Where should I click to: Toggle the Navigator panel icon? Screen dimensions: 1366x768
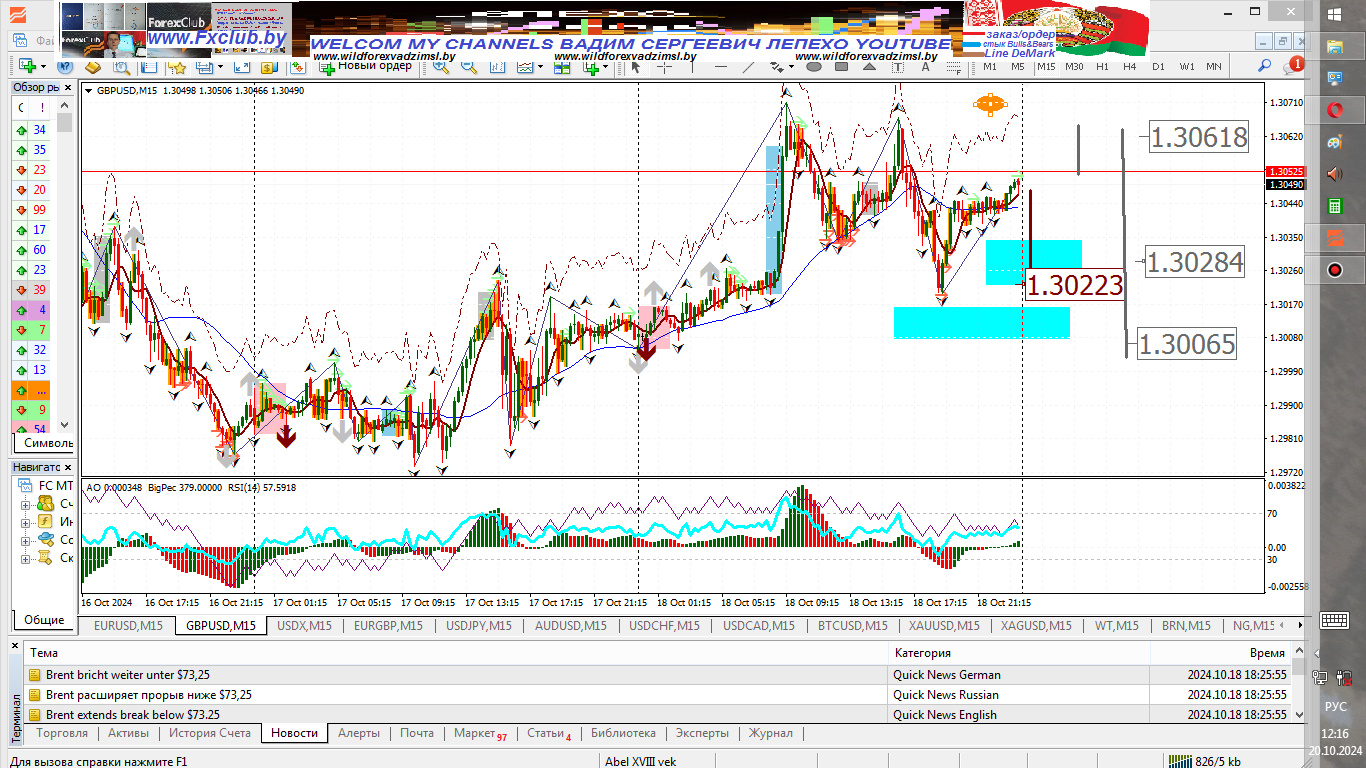(x=177, y=67)
